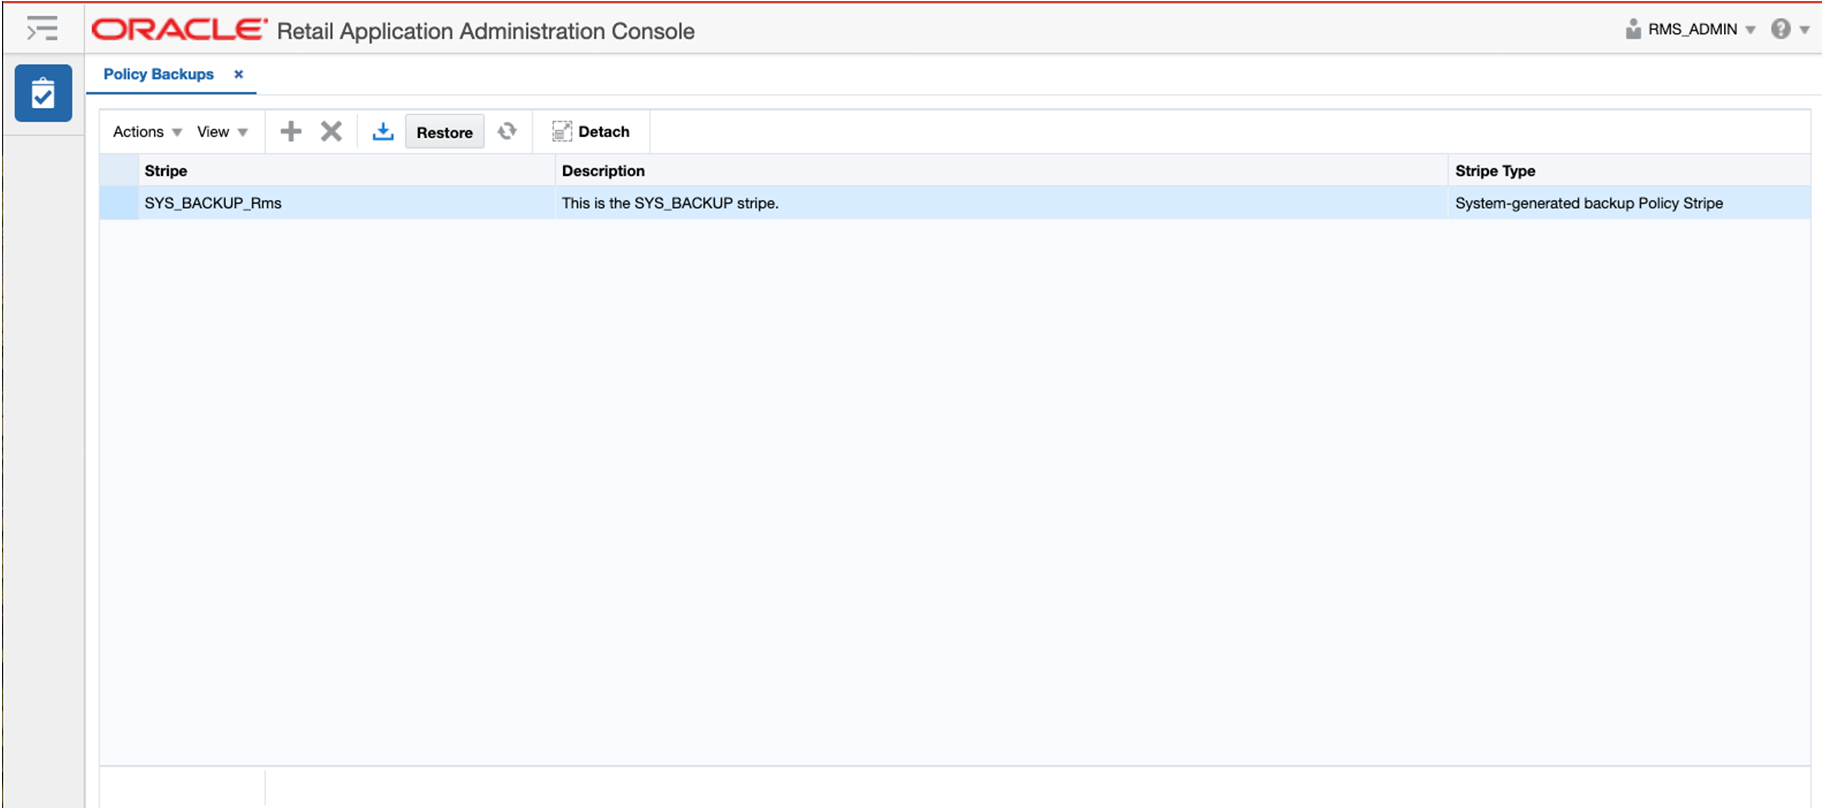Detach the table with Detach button
This screenshot has height=808, width=1822.
tap(591, 132)
